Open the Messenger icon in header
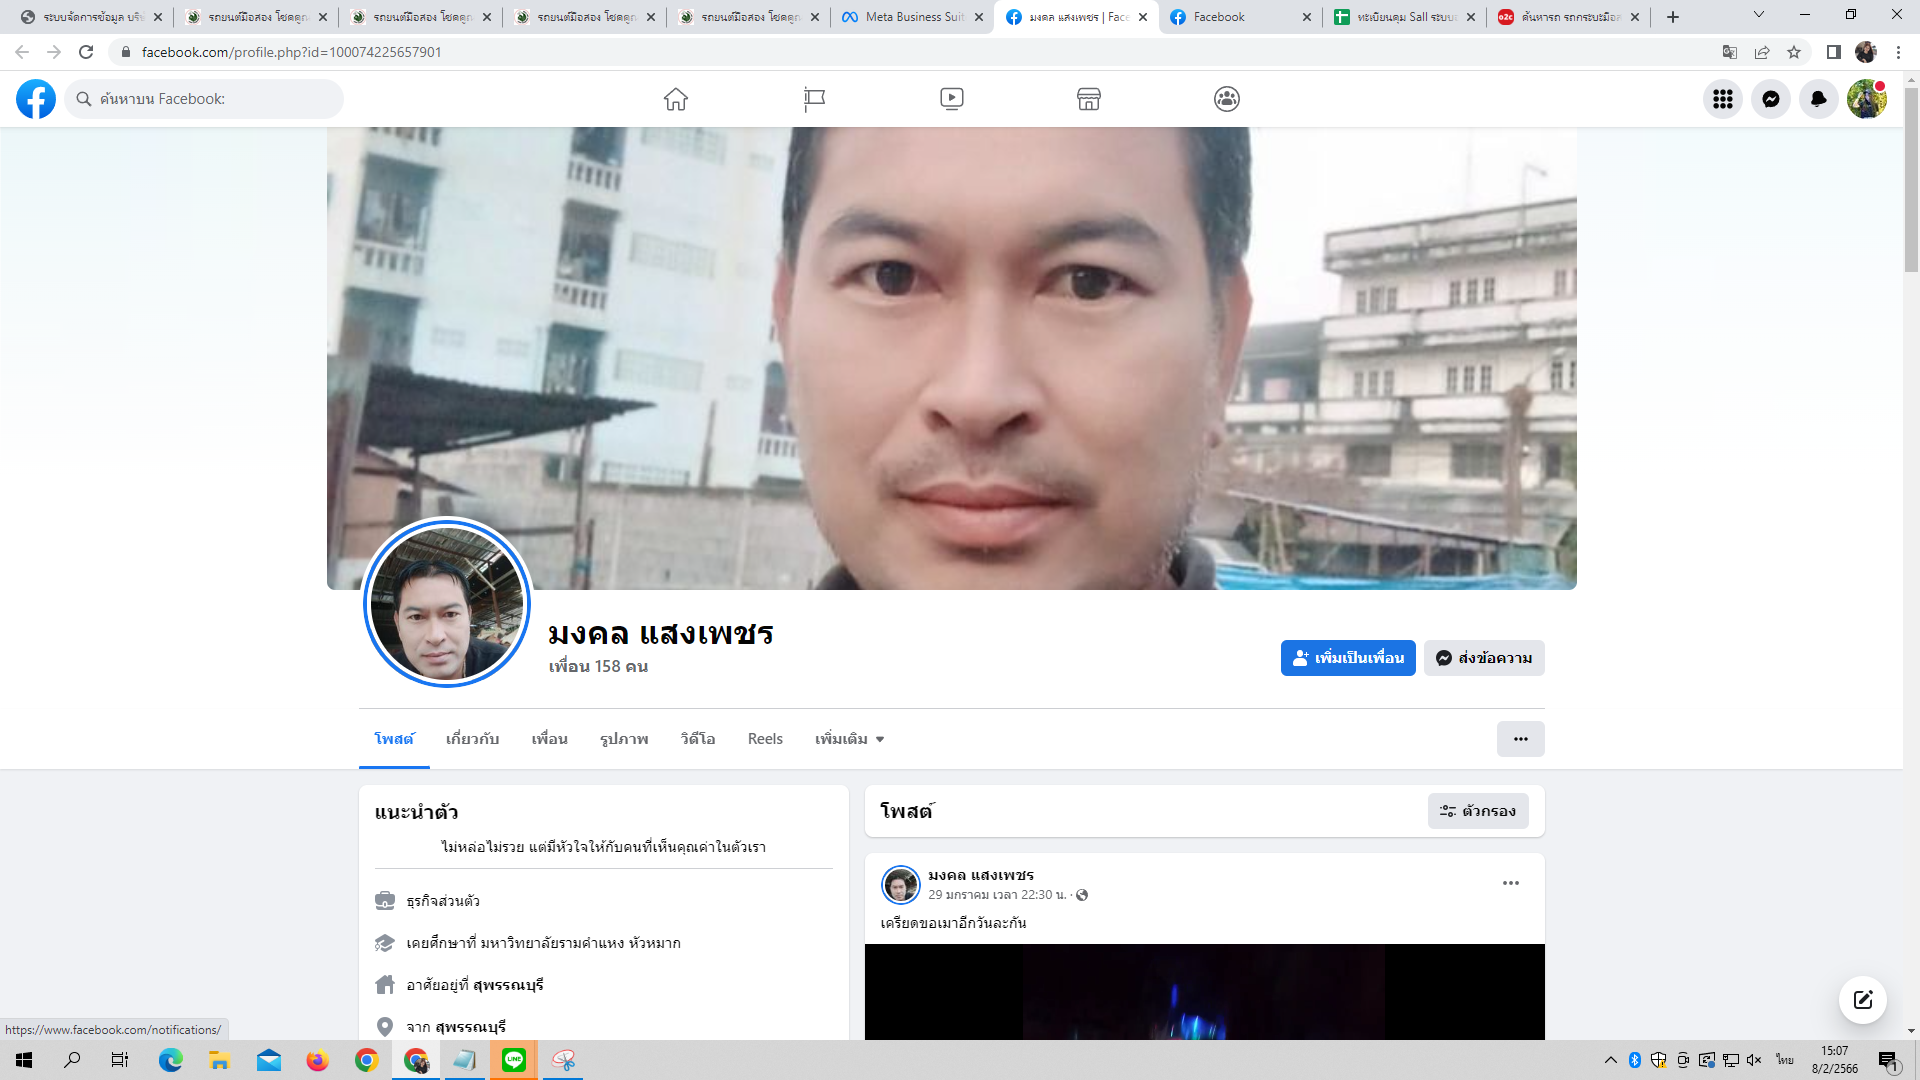This screenshot has width=1920, height=1080. [x=1770, y=99]
